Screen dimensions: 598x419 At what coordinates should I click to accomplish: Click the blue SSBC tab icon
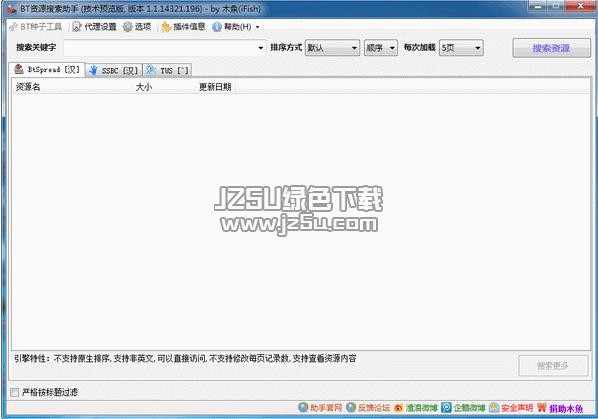click(x=93, y=70)
